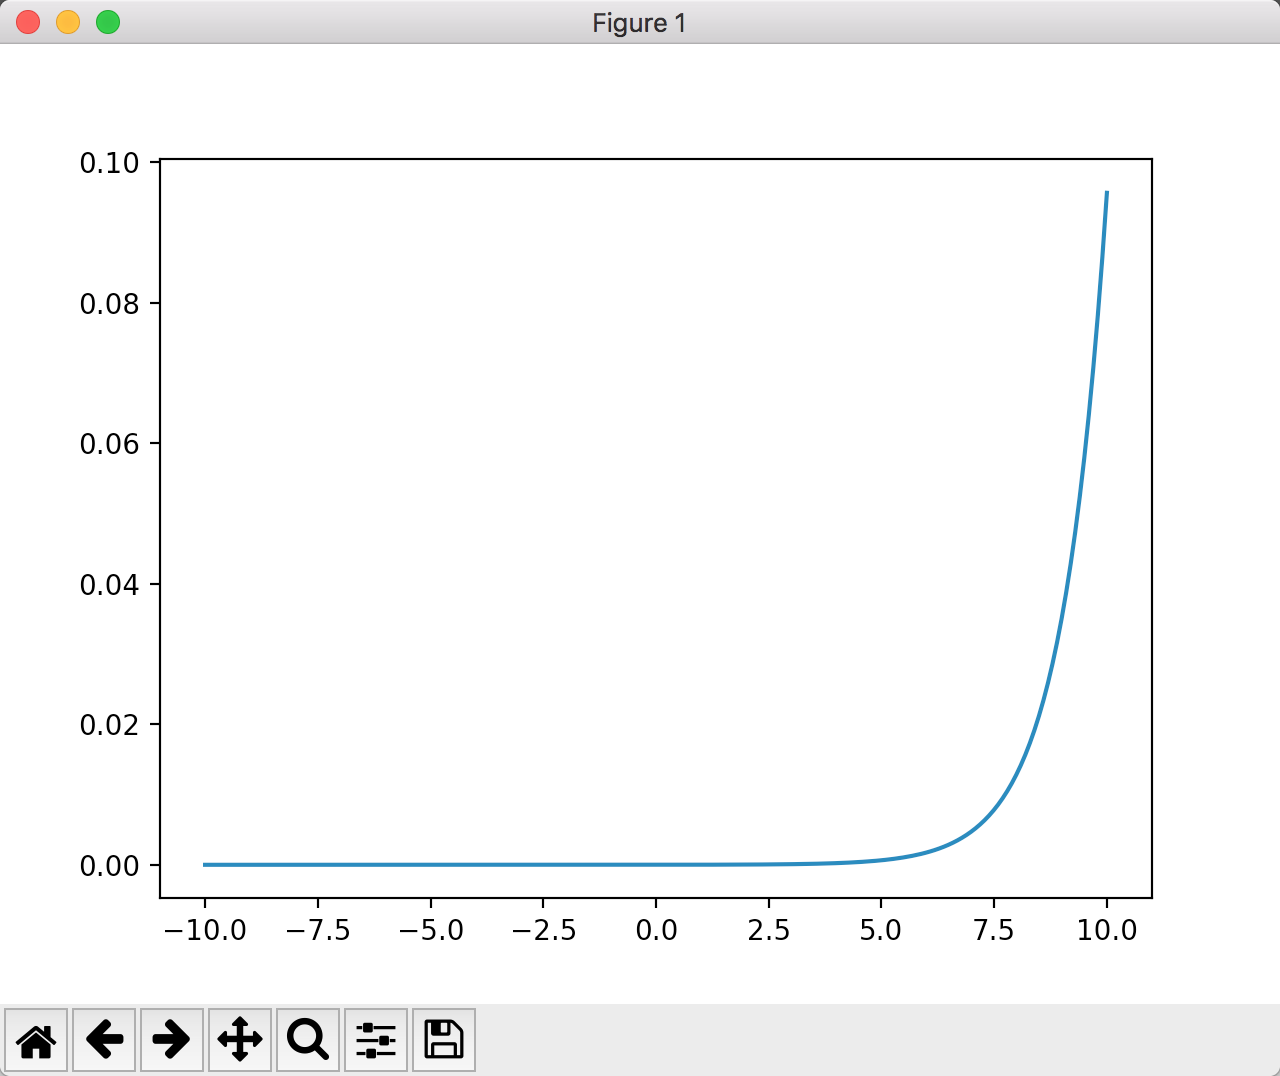Click the x-axis tick label -10.0
The width and height of the screenshot is (1280, 1076).
pyautogui.click(x=207, y=929)
